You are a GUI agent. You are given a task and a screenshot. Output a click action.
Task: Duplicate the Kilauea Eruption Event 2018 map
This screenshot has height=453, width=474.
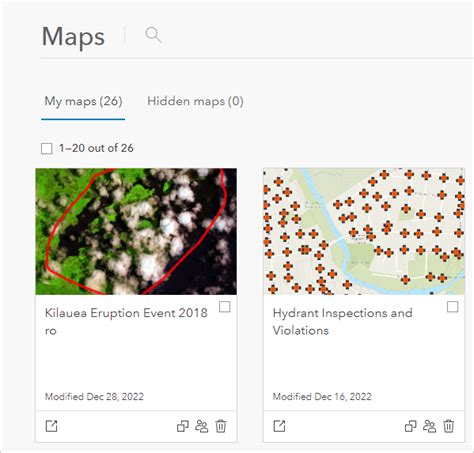click(x=183, y=426)
